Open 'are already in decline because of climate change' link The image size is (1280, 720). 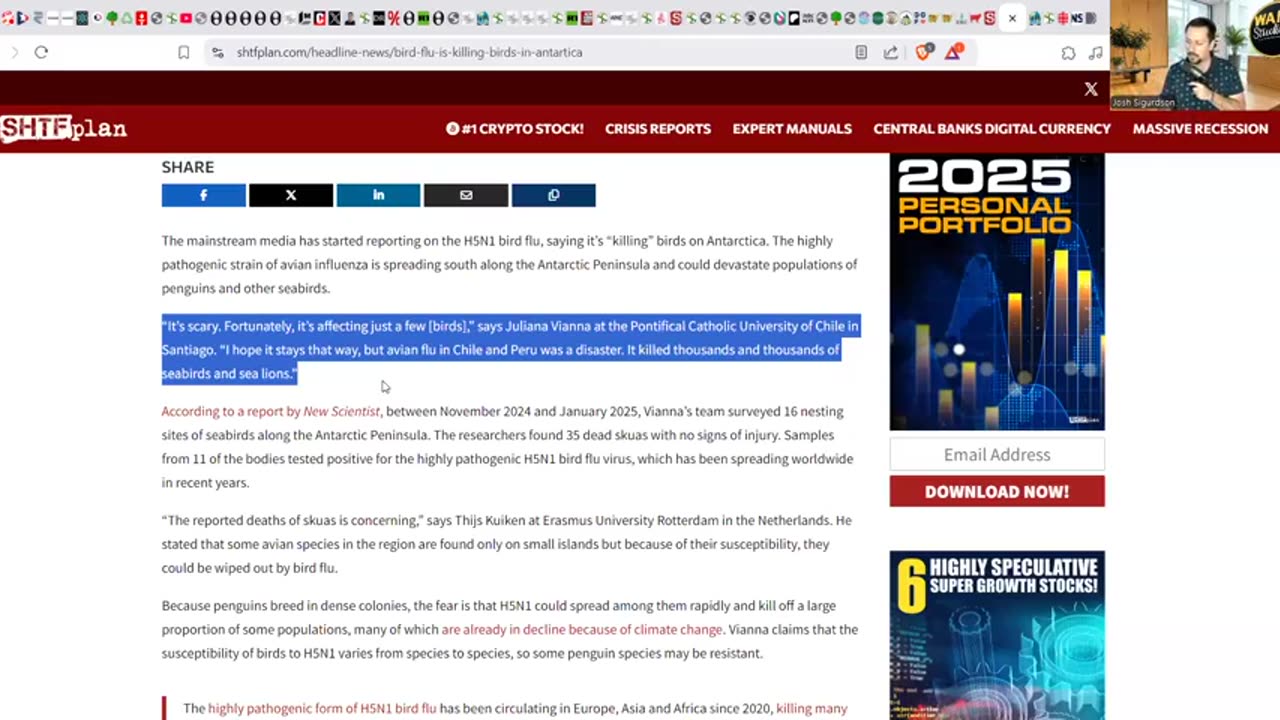click(x=582, y=629)
